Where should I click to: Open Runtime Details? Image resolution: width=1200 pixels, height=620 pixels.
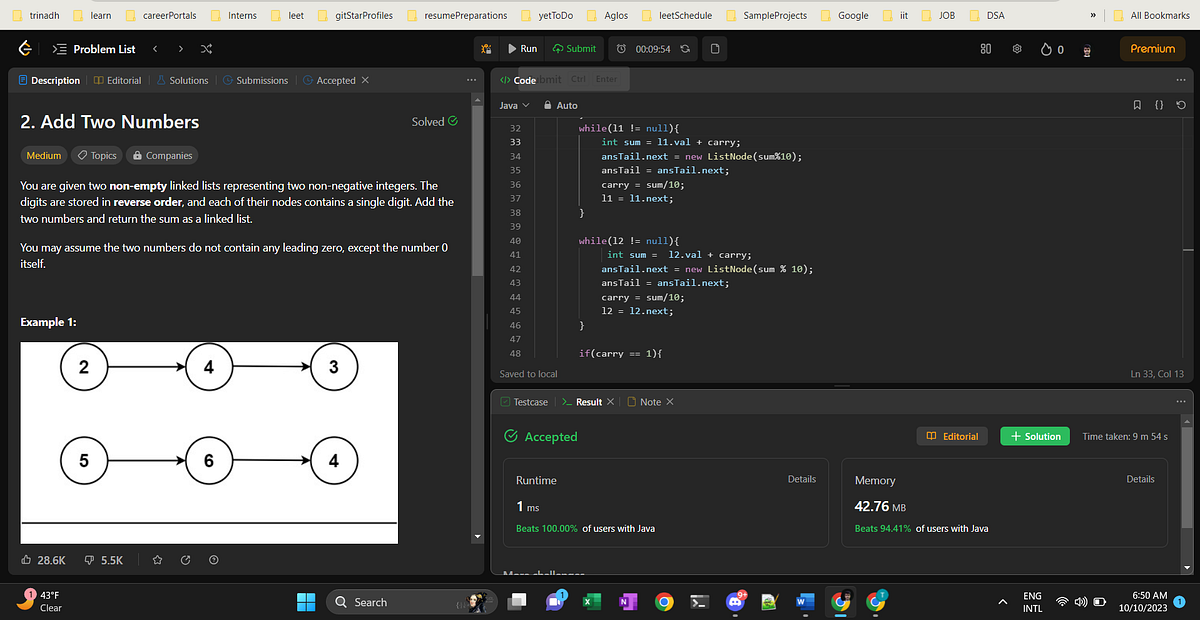[802, 479]
